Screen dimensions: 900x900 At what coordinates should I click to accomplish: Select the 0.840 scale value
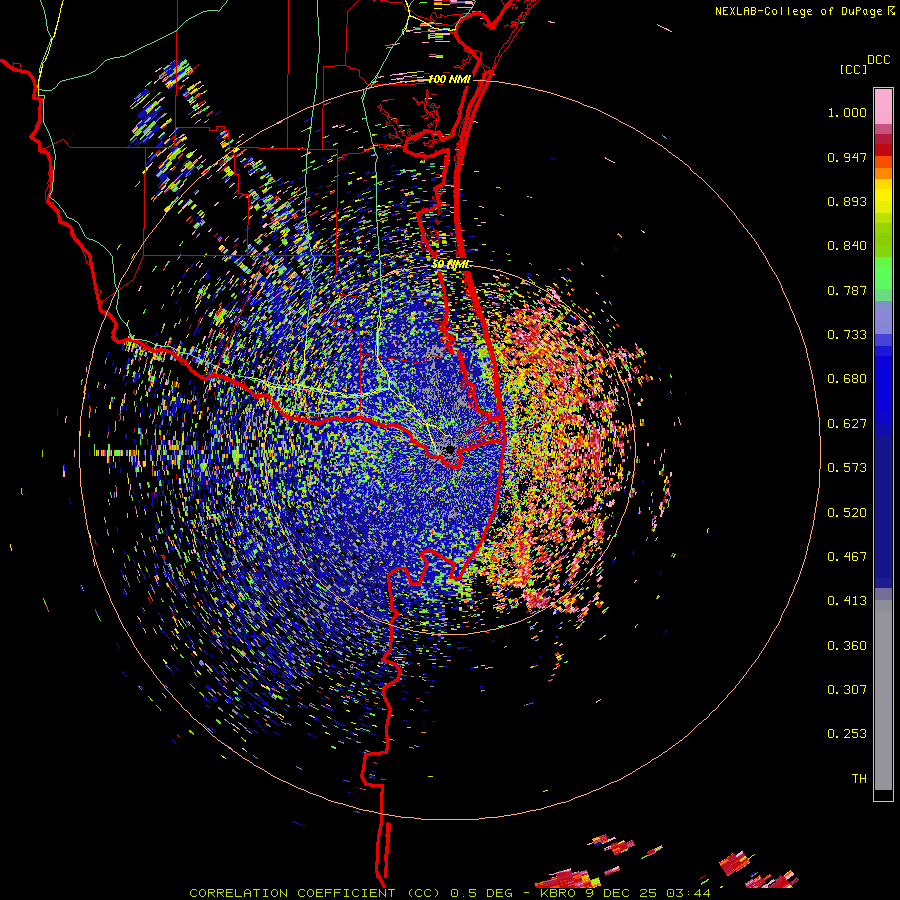coord(847,246)
